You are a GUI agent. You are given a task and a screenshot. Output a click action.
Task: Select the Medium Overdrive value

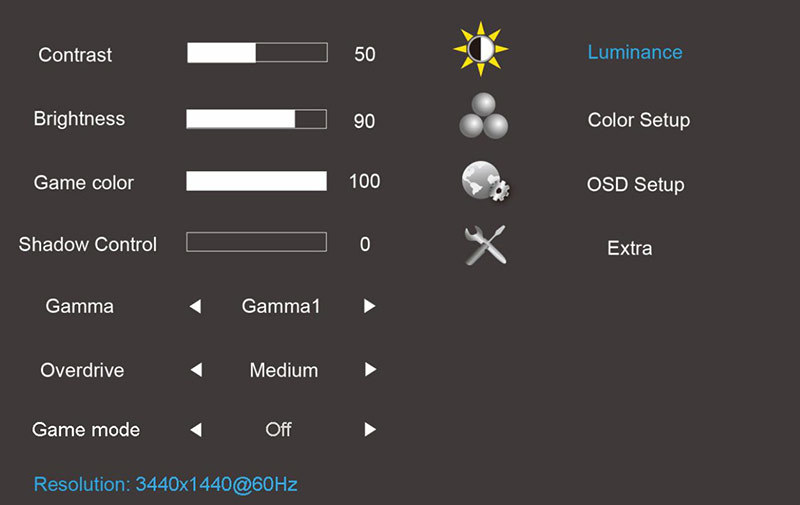(x=284, y=370)
